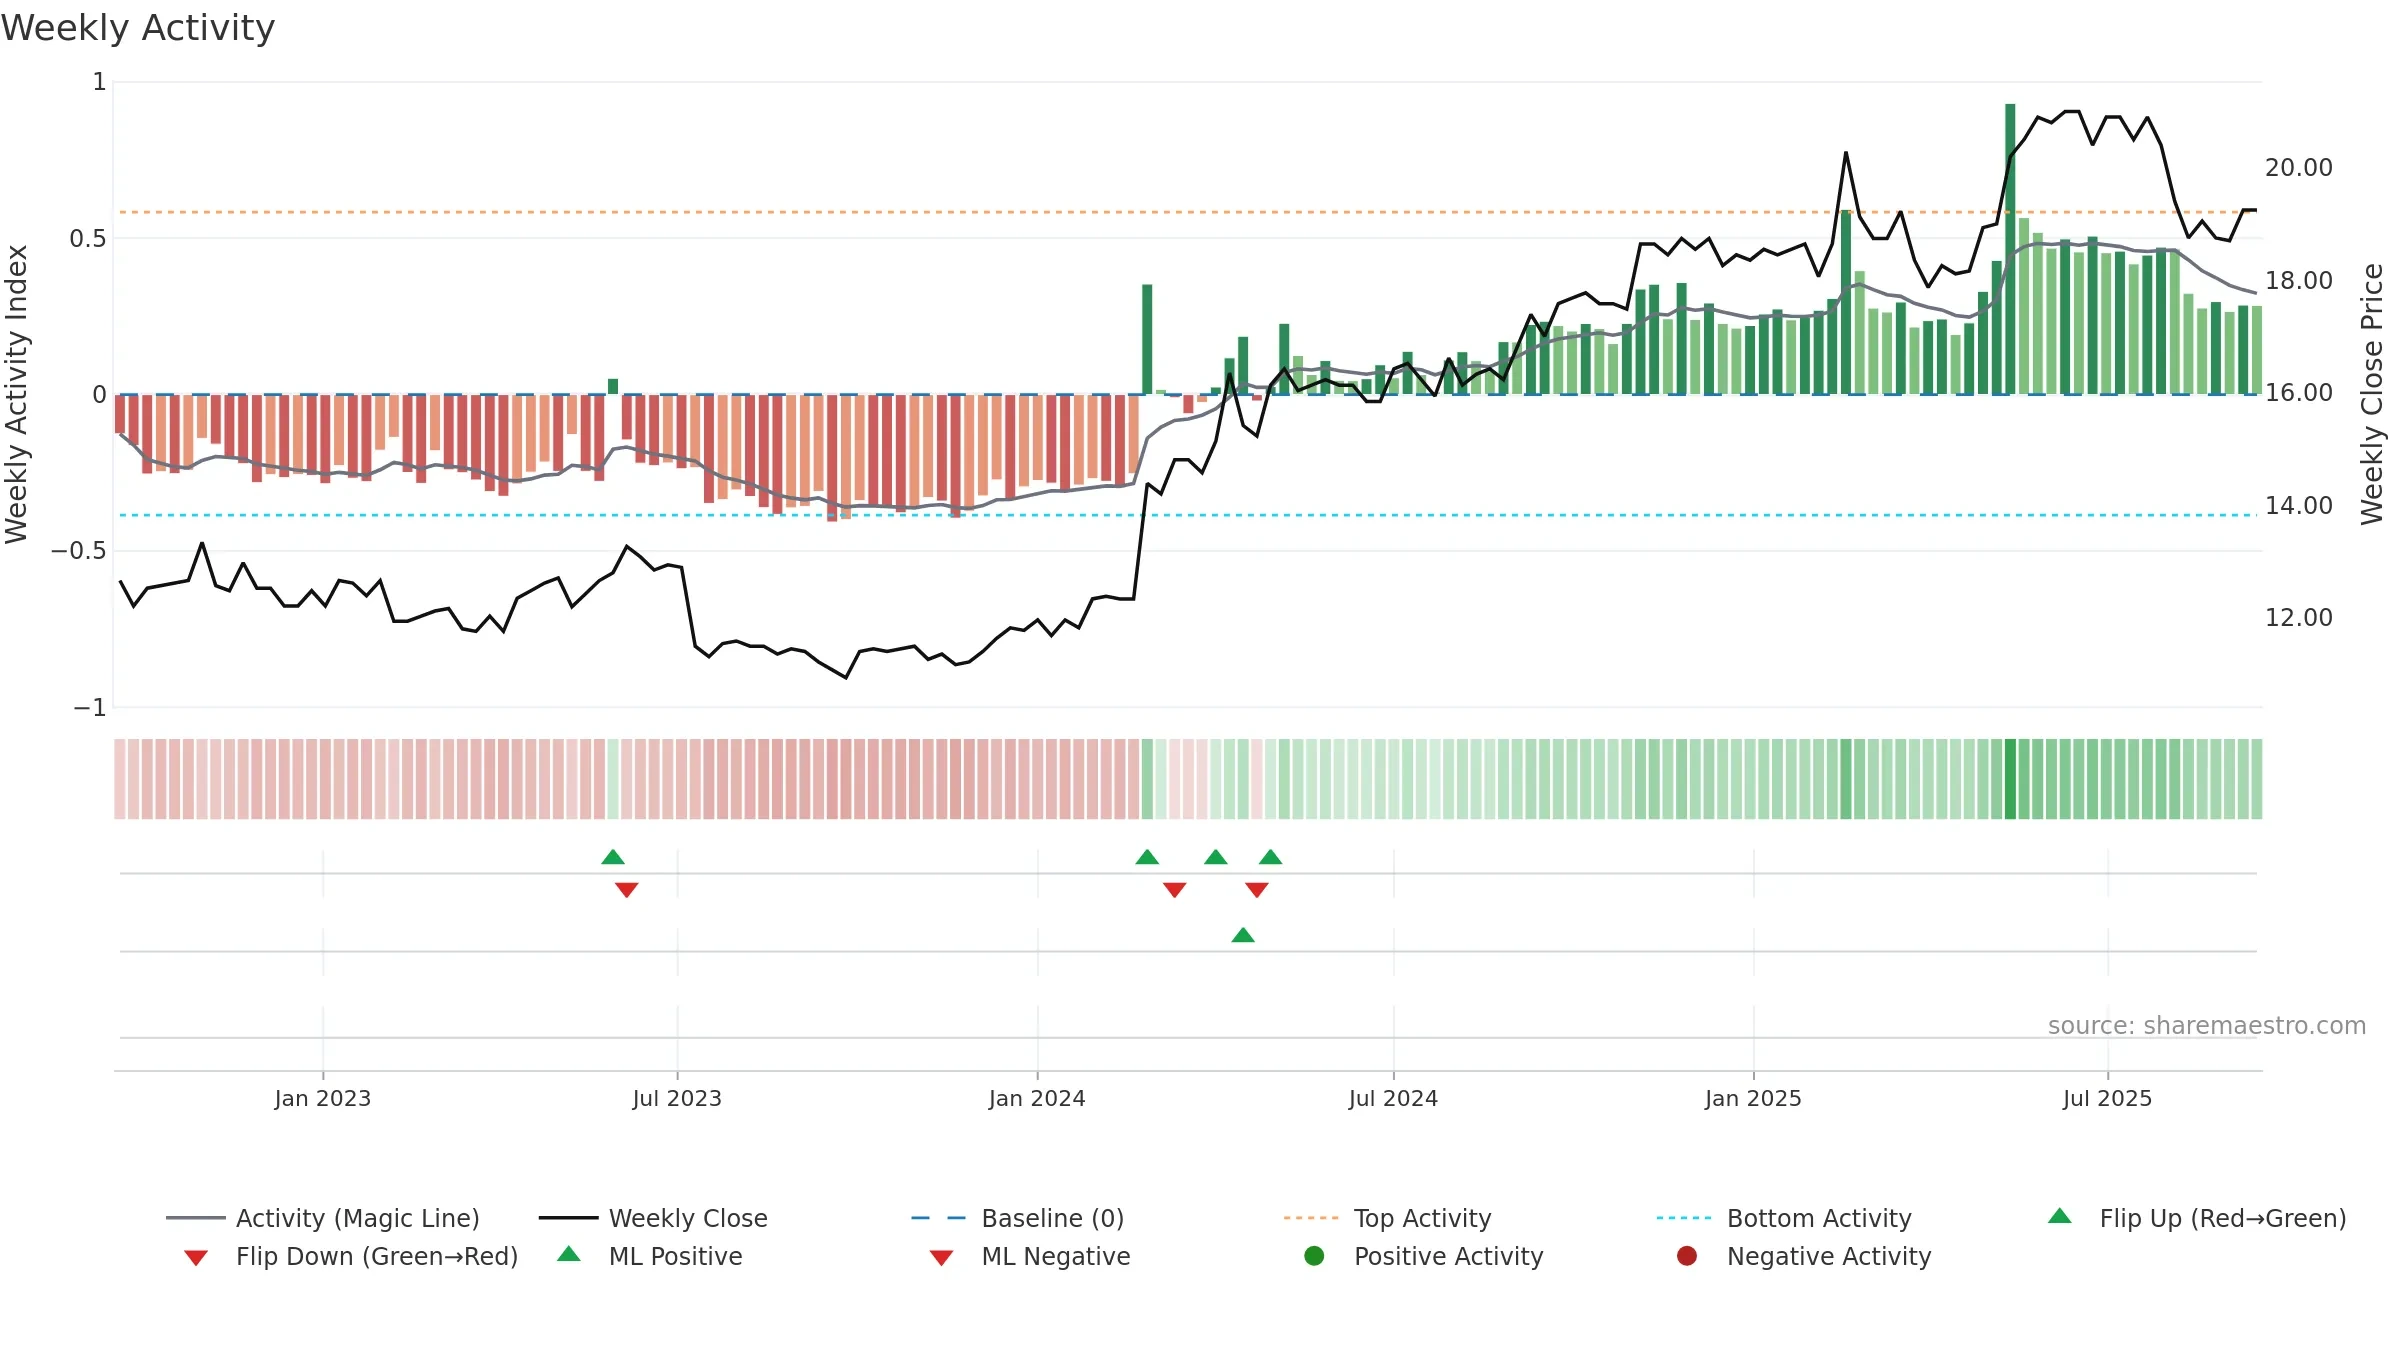Click the Positive Activity green circle icon
The width and height of the screenshot is (2400, 1350).
(1314, 1256)
